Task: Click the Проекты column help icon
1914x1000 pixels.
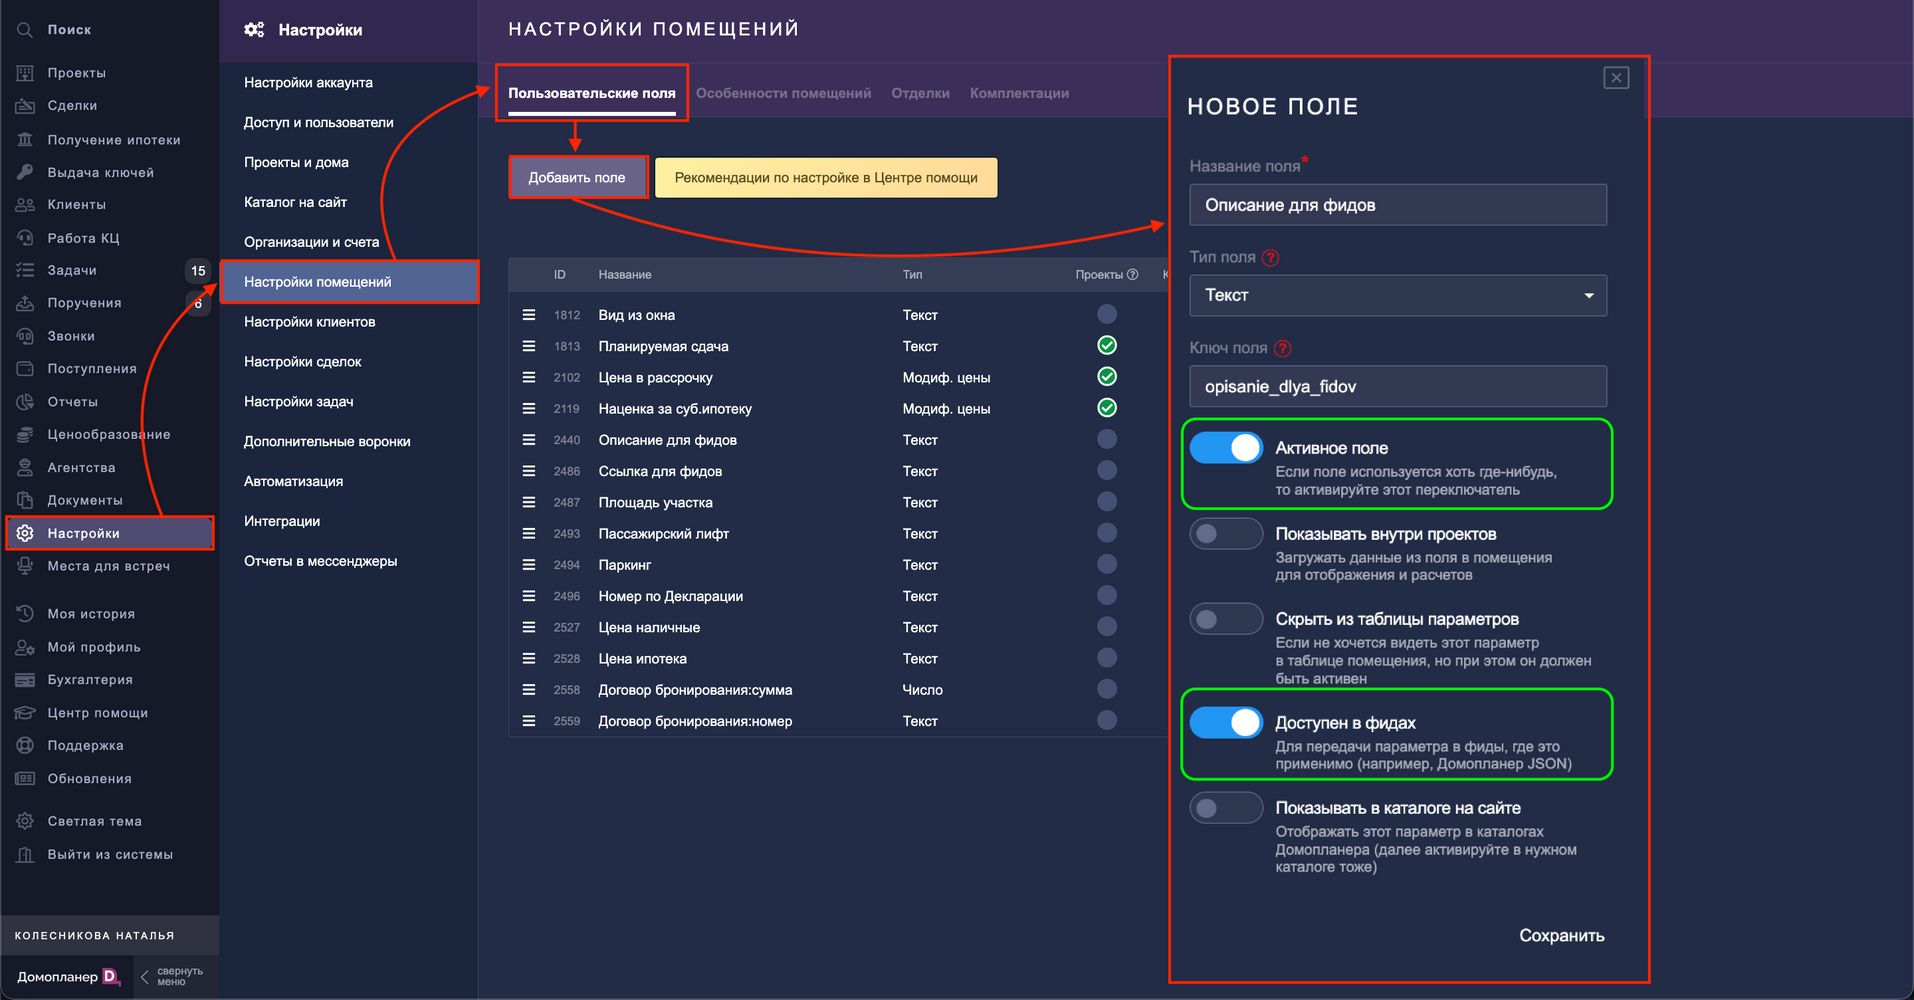Action: (1132, 275)
